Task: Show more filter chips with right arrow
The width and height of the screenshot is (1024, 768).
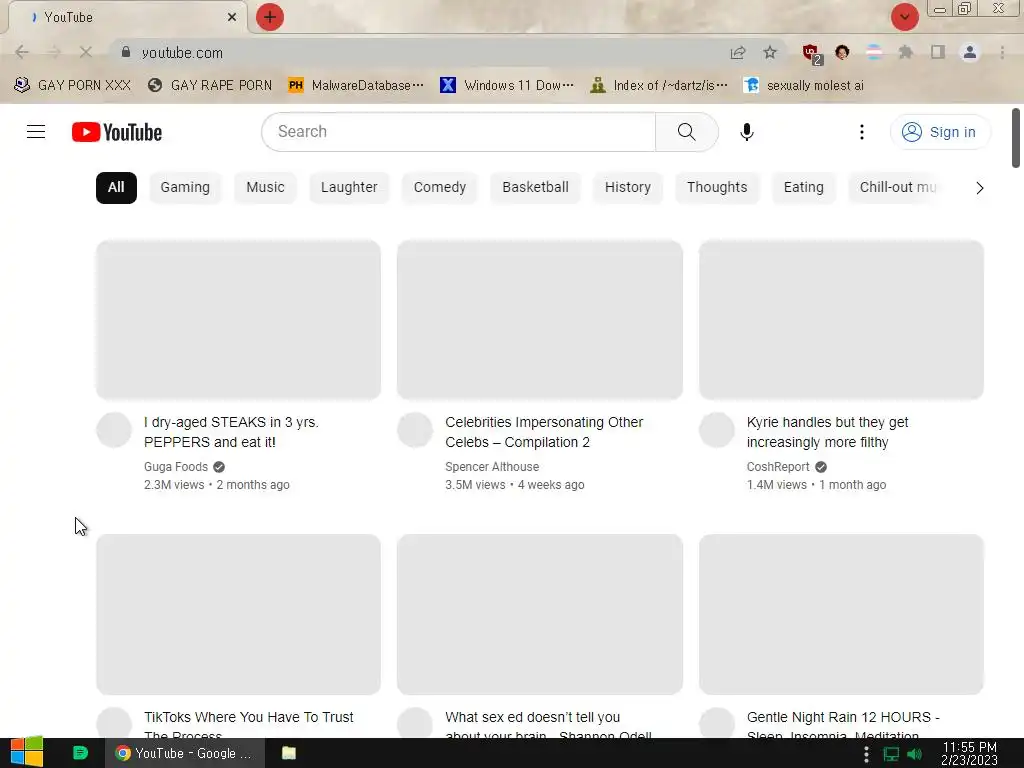Action: (x=979, y=188)
